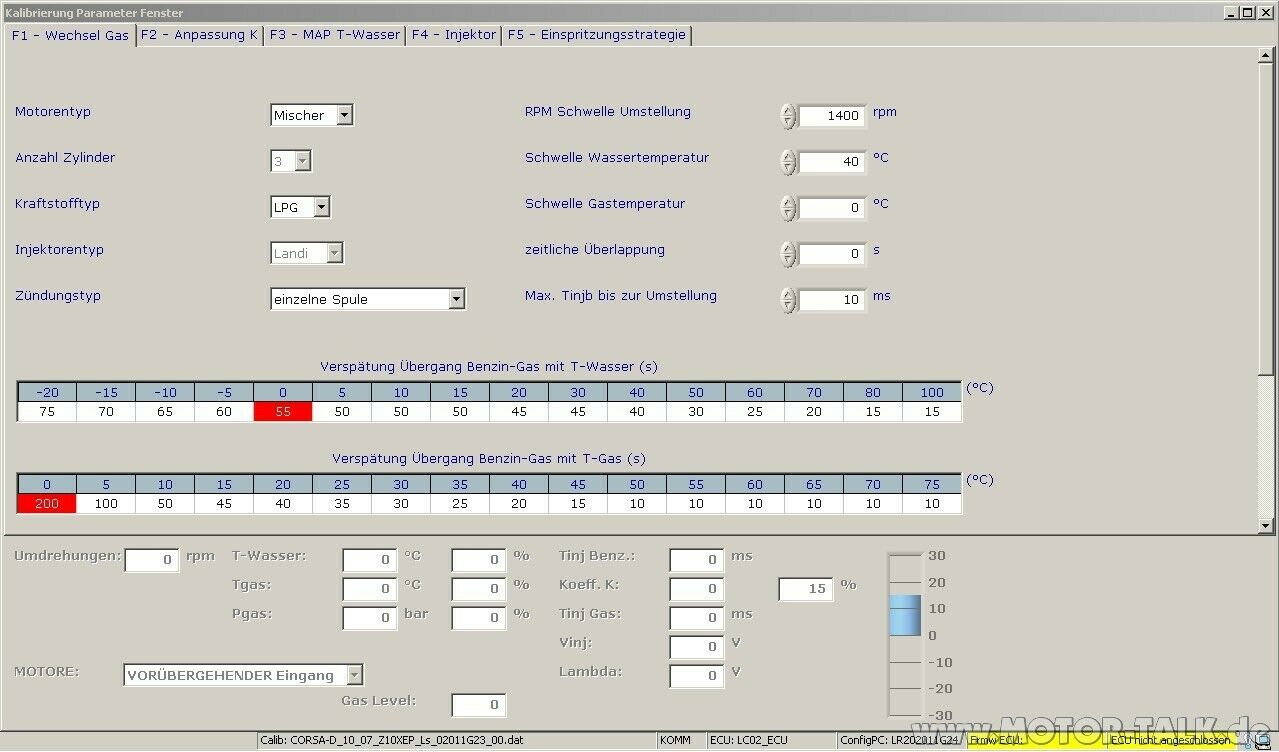The height and width of the screenshot is (752, 1279).
Task: Click the RPM Schwelle field showing 1400
Action: point(832,115)
